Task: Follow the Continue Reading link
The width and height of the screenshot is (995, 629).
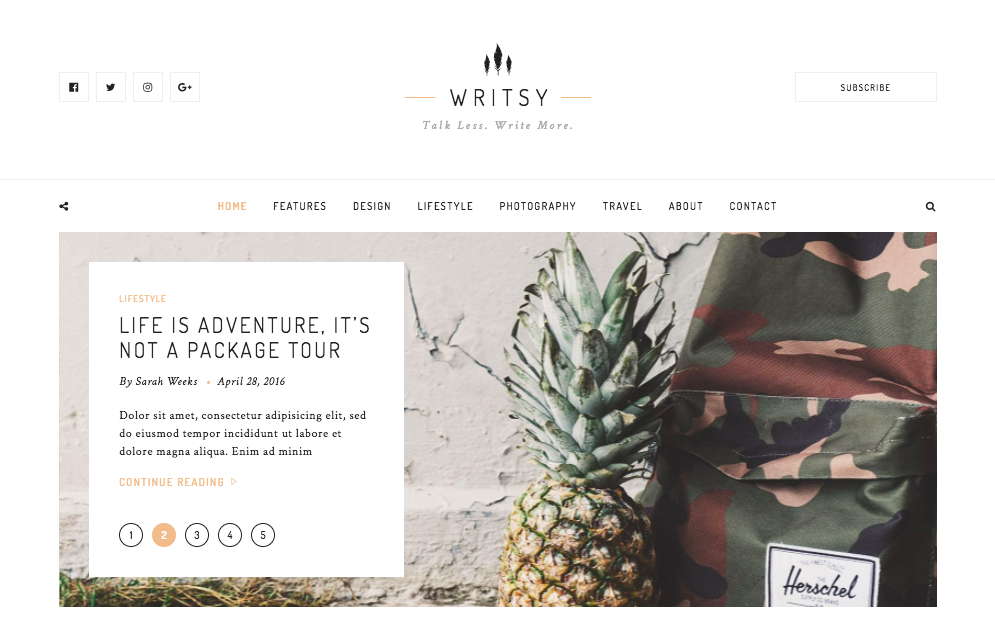Action: pos(171,482)
